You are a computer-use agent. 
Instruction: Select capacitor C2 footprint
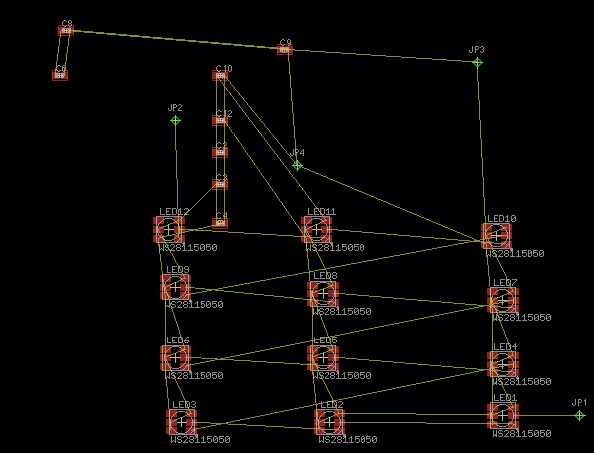(220, 153)
